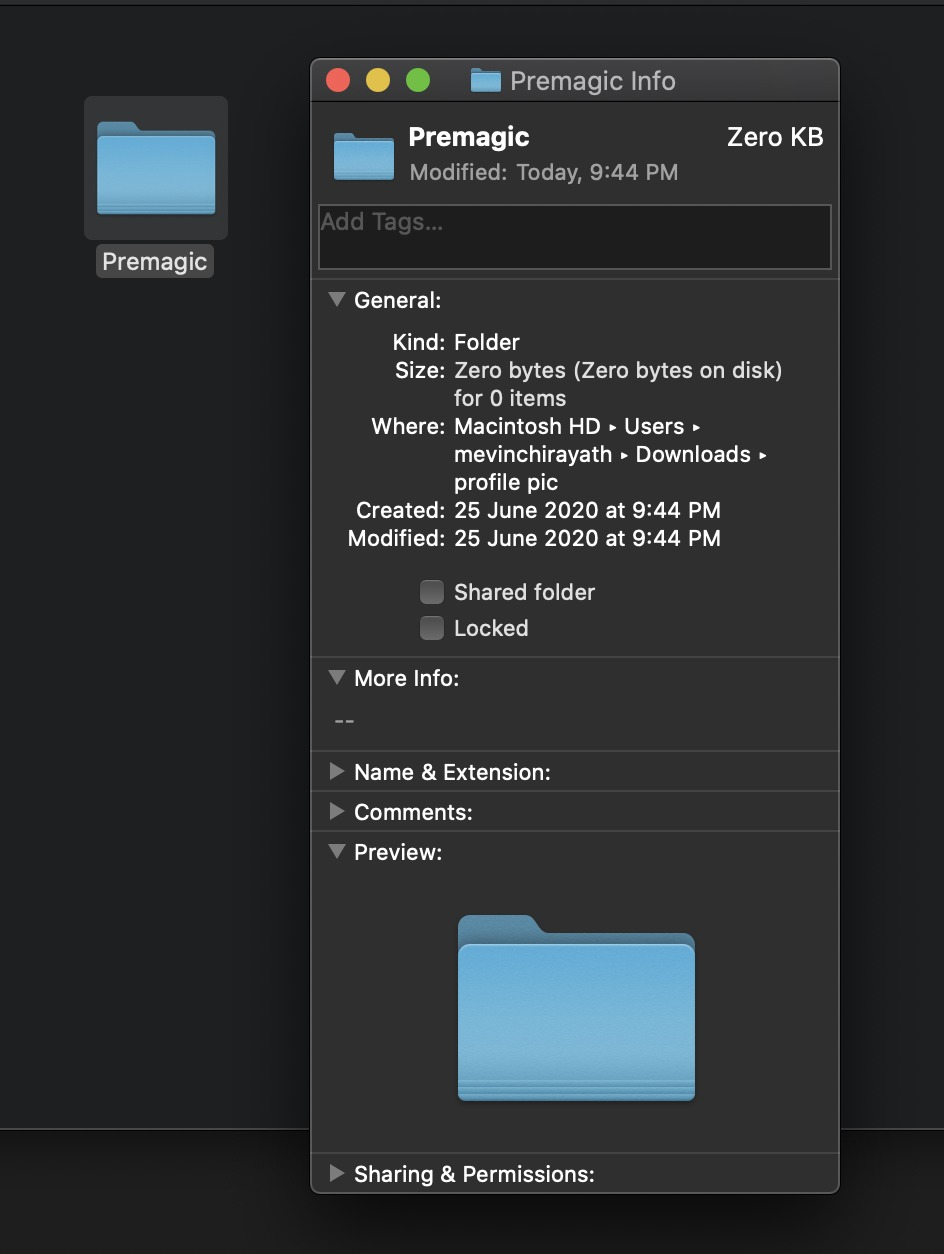Select the Premagic folder icon on desktop
This screenshot has height=1254, width=944.
click(x=156, y=167)
